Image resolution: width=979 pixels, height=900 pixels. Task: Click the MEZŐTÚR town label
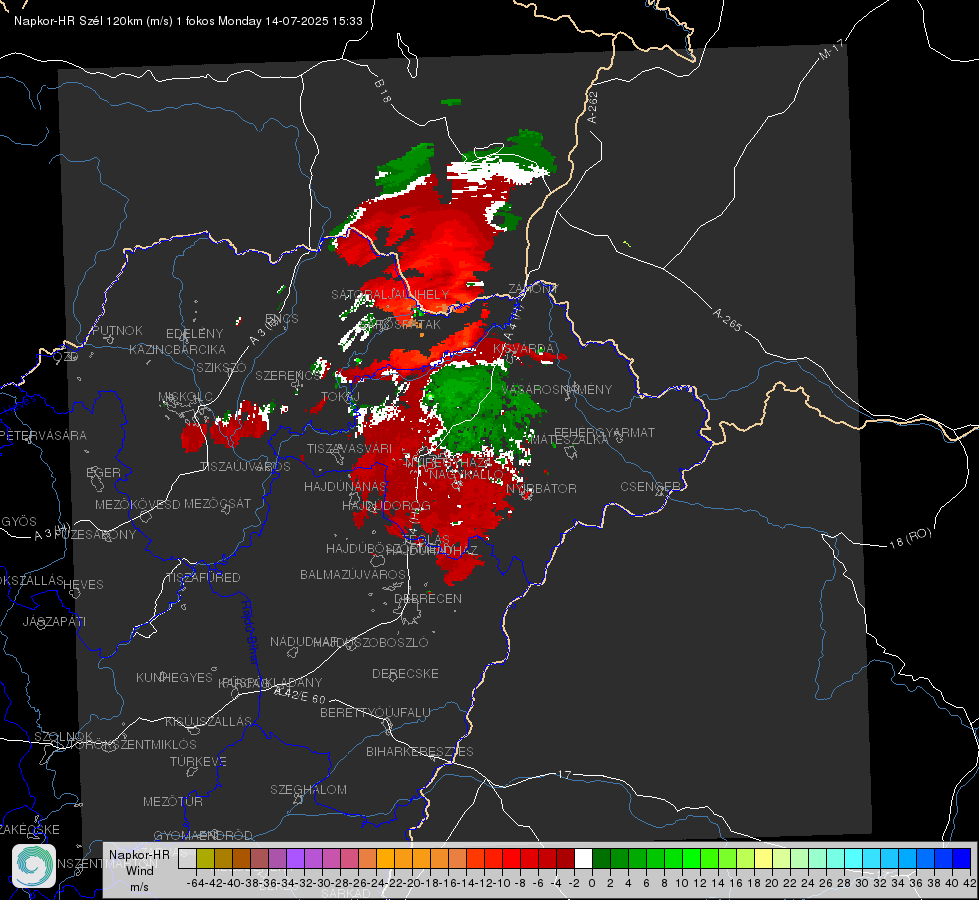(x=173, y=801)
